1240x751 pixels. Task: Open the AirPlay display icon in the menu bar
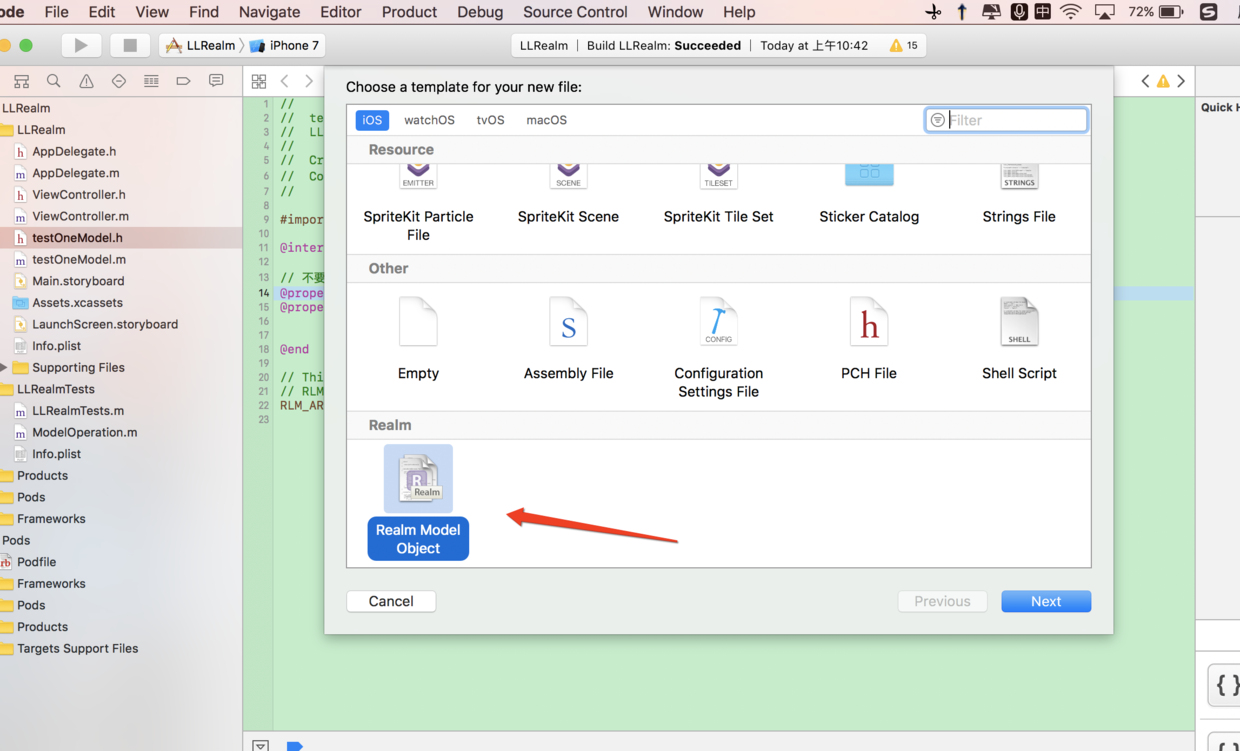(1105, 12)
